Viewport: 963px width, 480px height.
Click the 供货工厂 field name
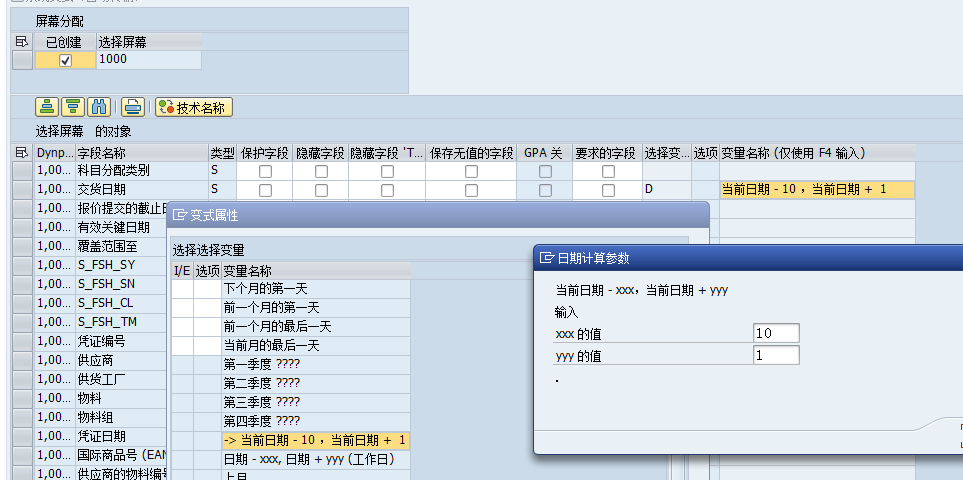[101, 379]
